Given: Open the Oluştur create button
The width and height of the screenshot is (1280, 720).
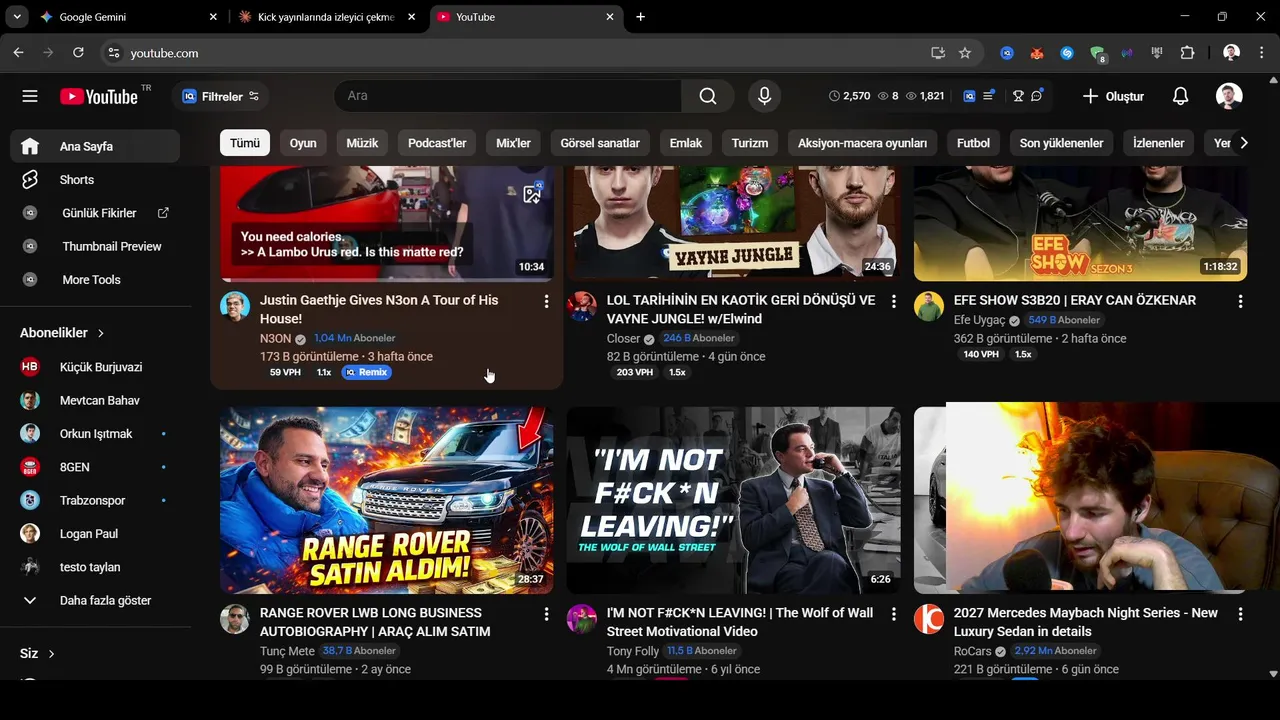Looking at the screenshot, I should click(1113, 96).
